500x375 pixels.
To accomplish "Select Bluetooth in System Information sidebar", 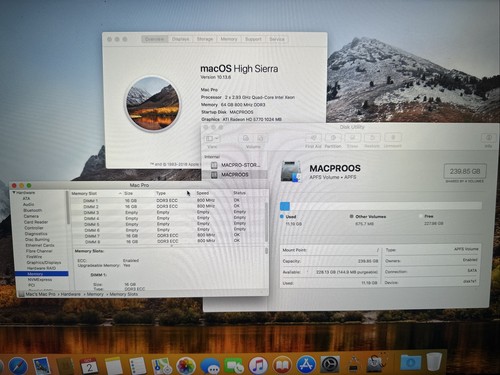I will [32, 210].
